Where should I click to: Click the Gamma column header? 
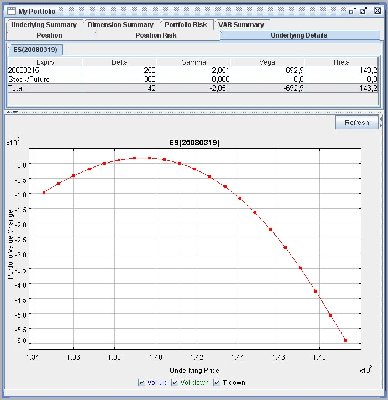click(x=193, y=62)
